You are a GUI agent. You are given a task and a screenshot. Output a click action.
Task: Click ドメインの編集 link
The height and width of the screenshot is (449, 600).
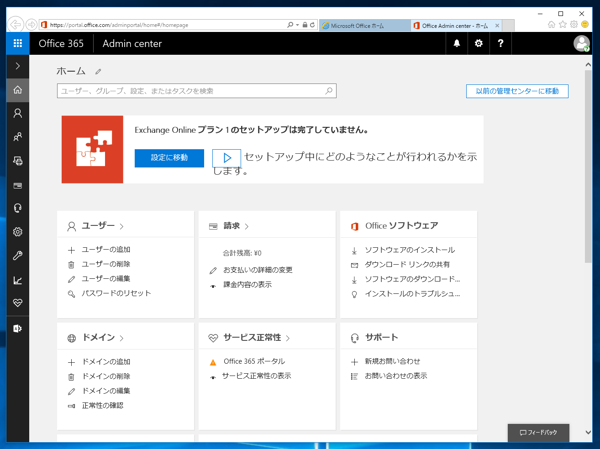click(106, 391)
